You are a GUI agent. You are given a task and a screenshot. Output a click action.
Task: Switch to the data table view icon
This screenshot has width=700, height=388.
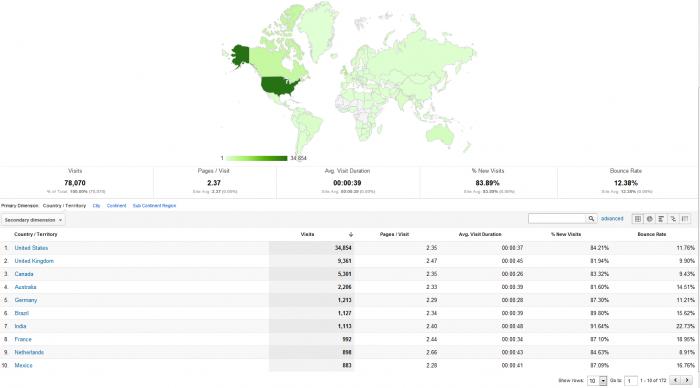click(638, 219)
